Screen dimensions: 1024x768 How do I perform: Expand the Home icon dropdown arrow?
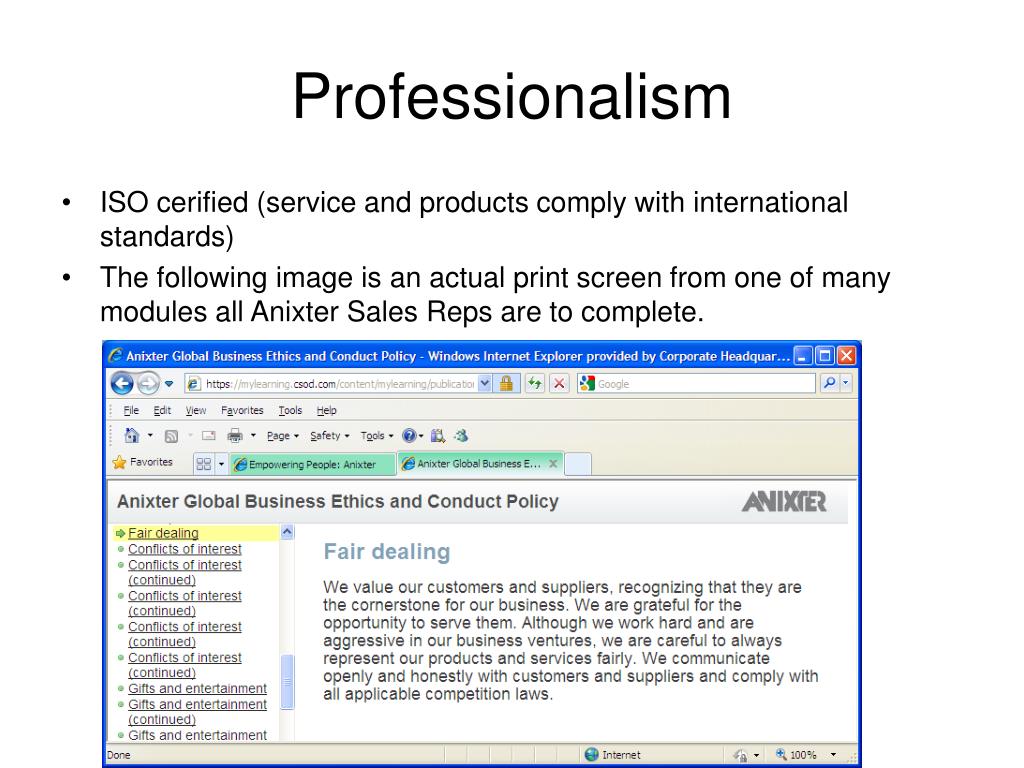coord(150,435)
